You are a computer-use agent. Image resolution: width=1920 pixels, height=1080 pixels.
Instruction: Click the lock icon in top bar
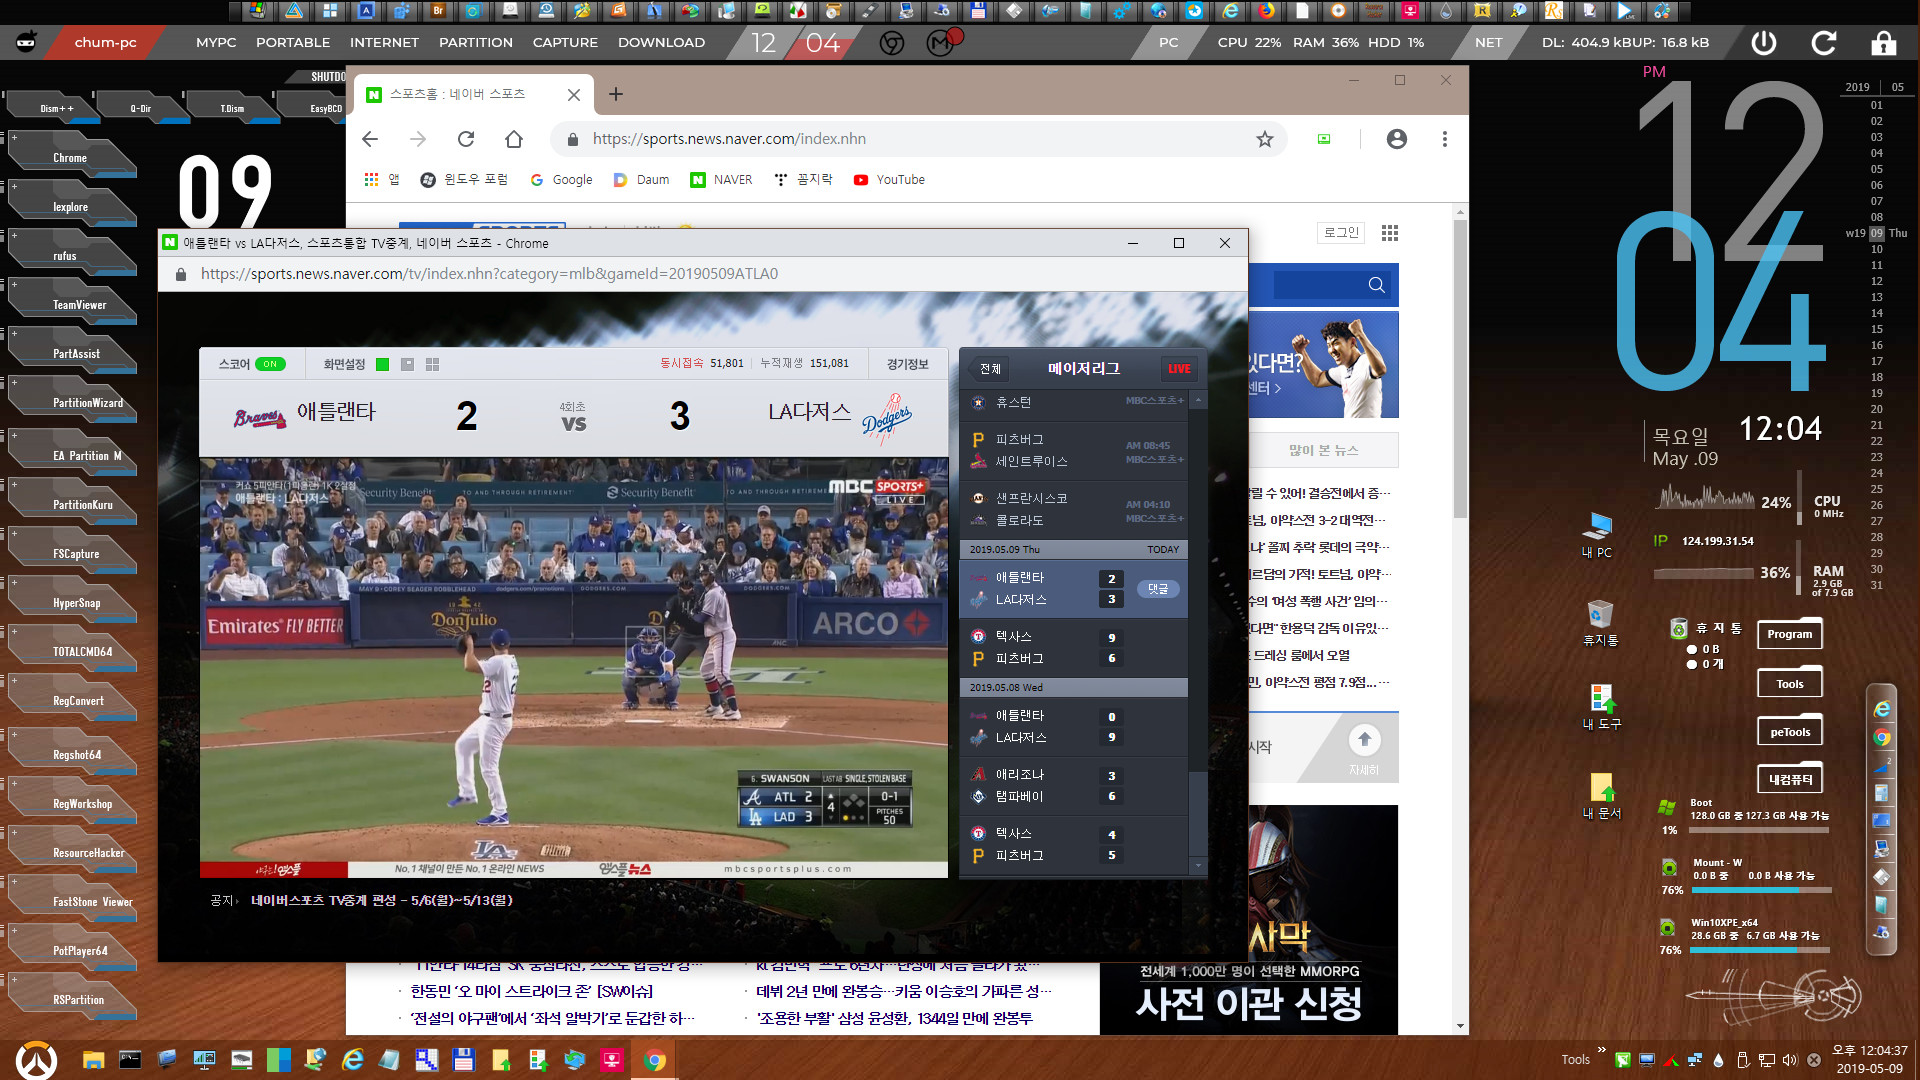click(x=1884, y=43)
